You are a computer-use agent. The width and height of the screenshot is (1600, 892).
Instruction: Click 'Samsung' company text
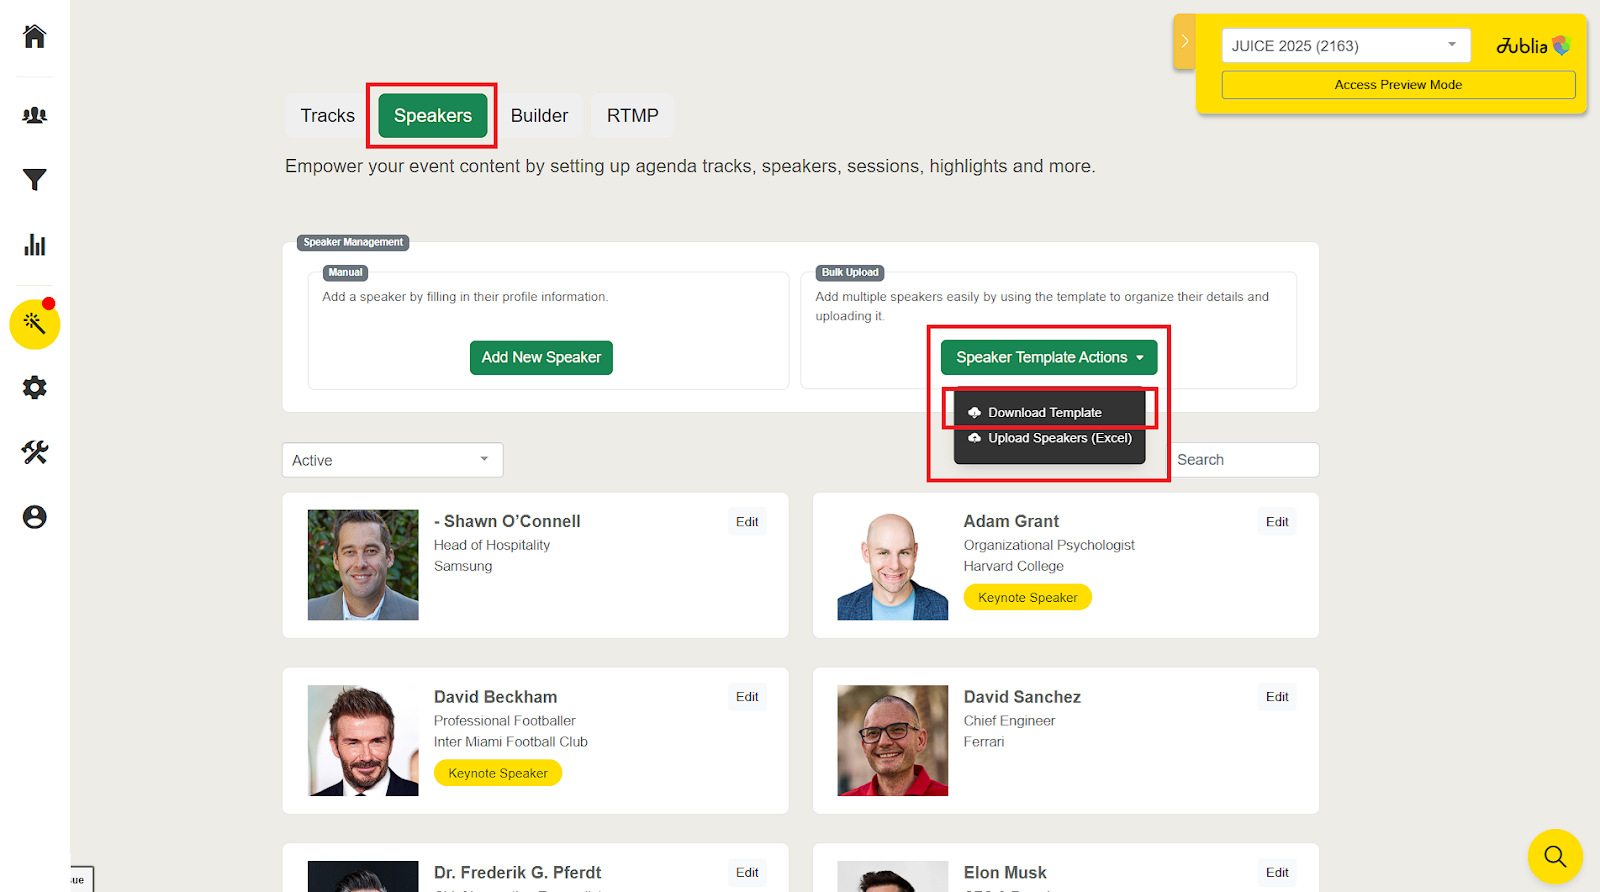pyautogui.click(x=463, y=566)
